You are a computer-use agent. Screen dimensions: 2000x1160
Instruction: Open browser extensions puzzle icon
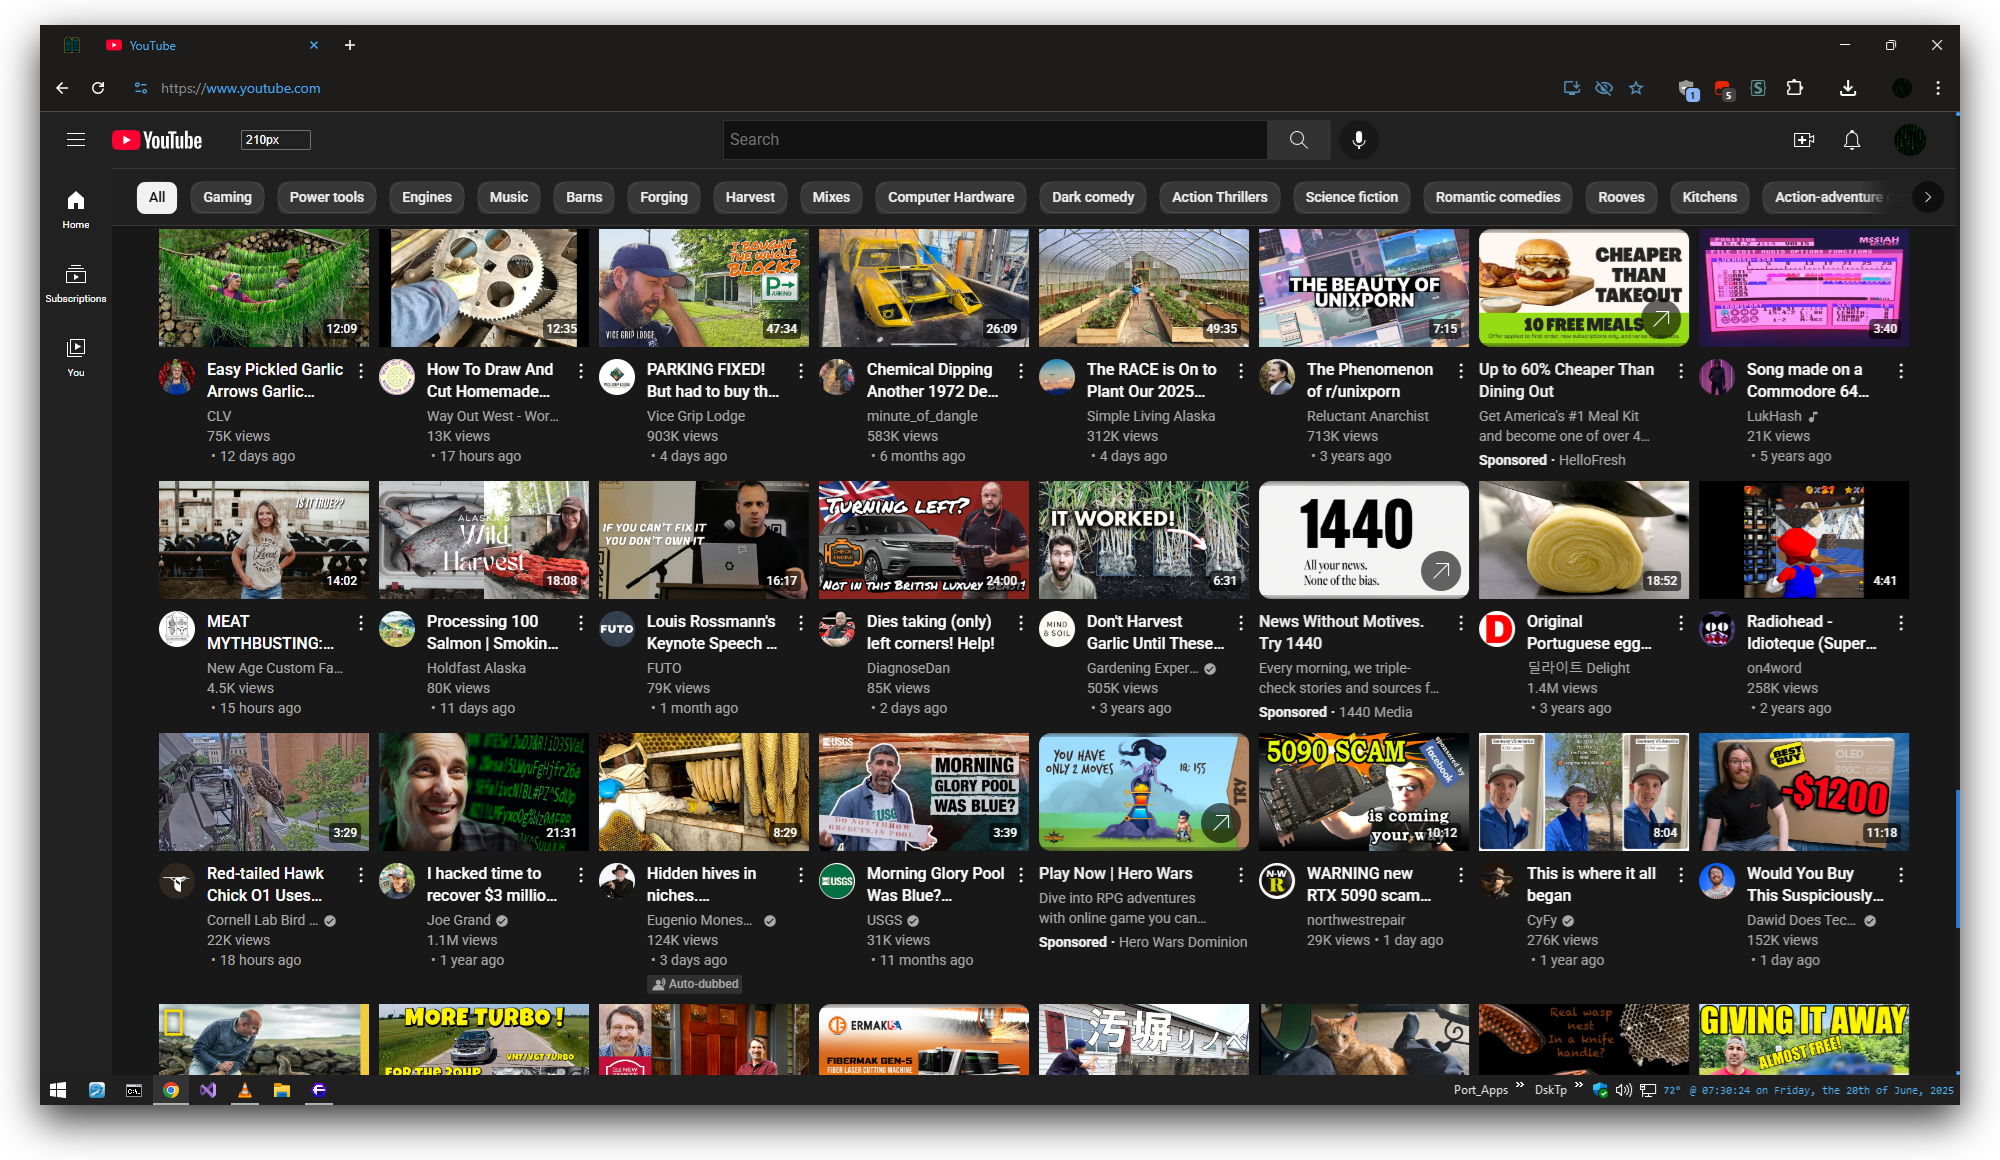coord(1794,88)
